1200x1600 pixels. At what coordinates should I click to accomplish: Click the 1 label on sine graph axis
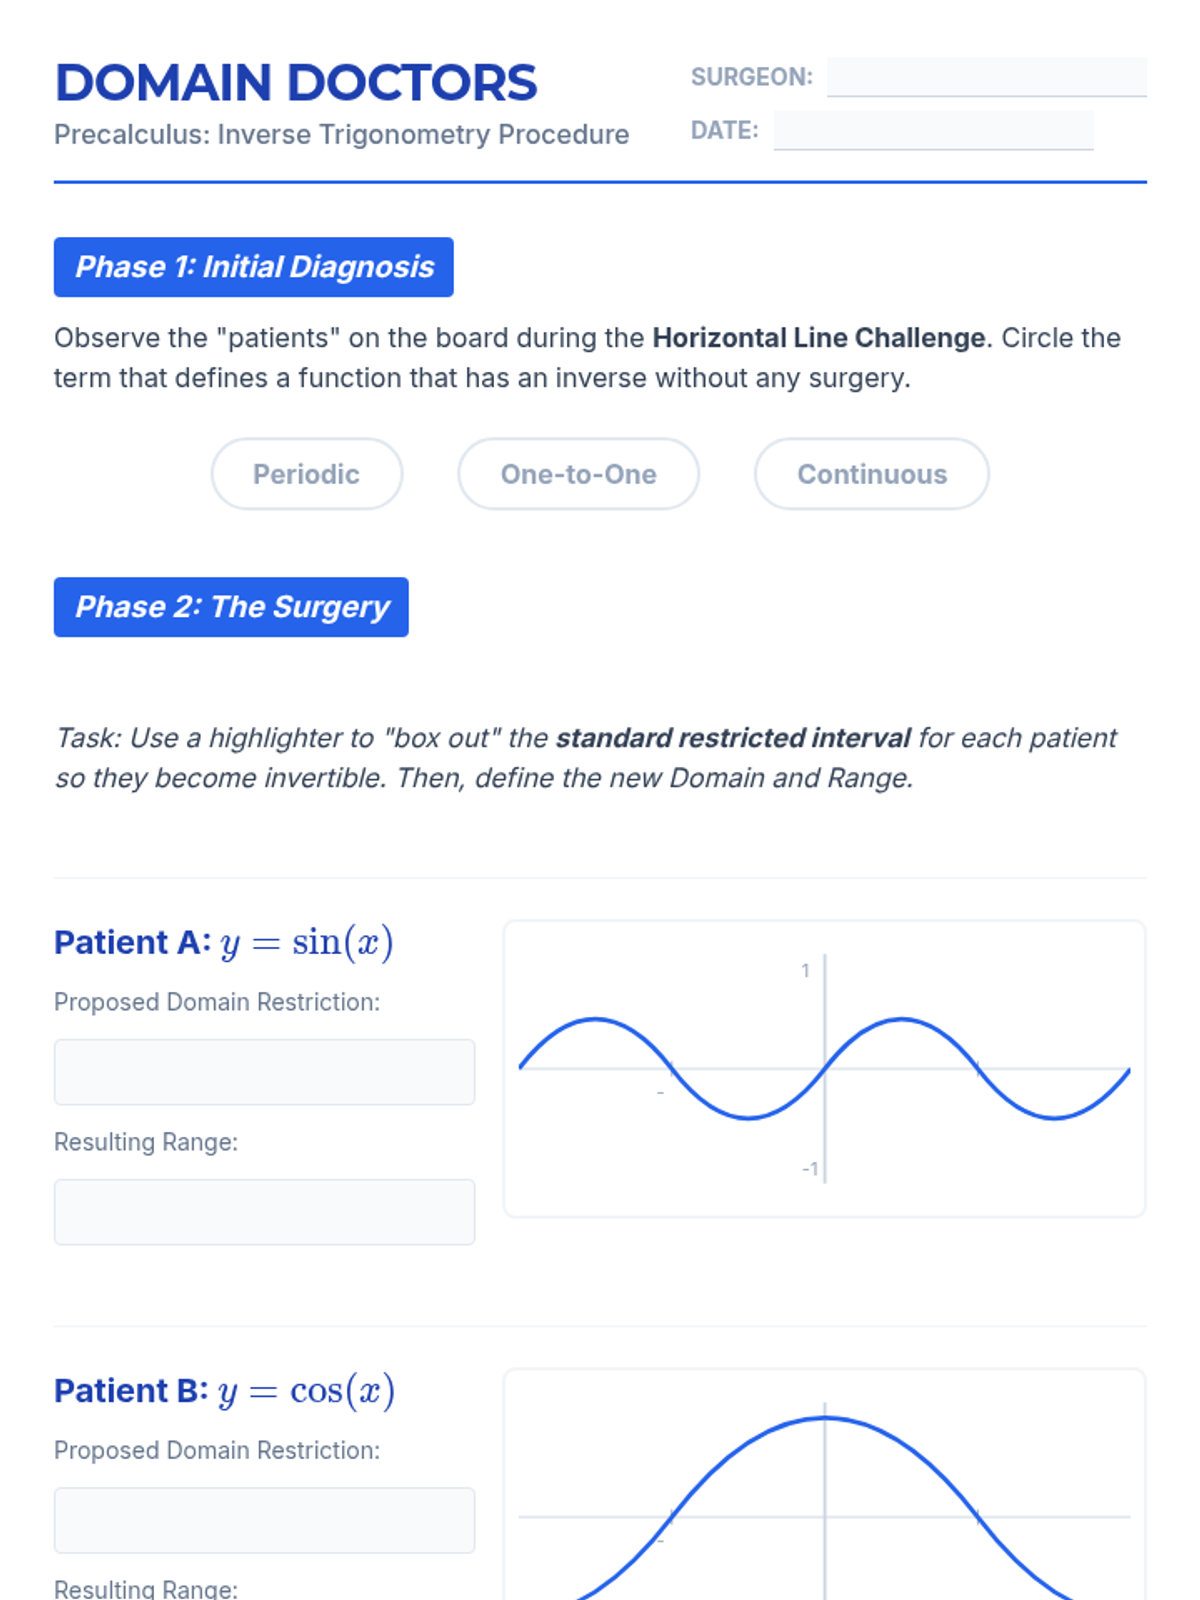coord(805,970)
